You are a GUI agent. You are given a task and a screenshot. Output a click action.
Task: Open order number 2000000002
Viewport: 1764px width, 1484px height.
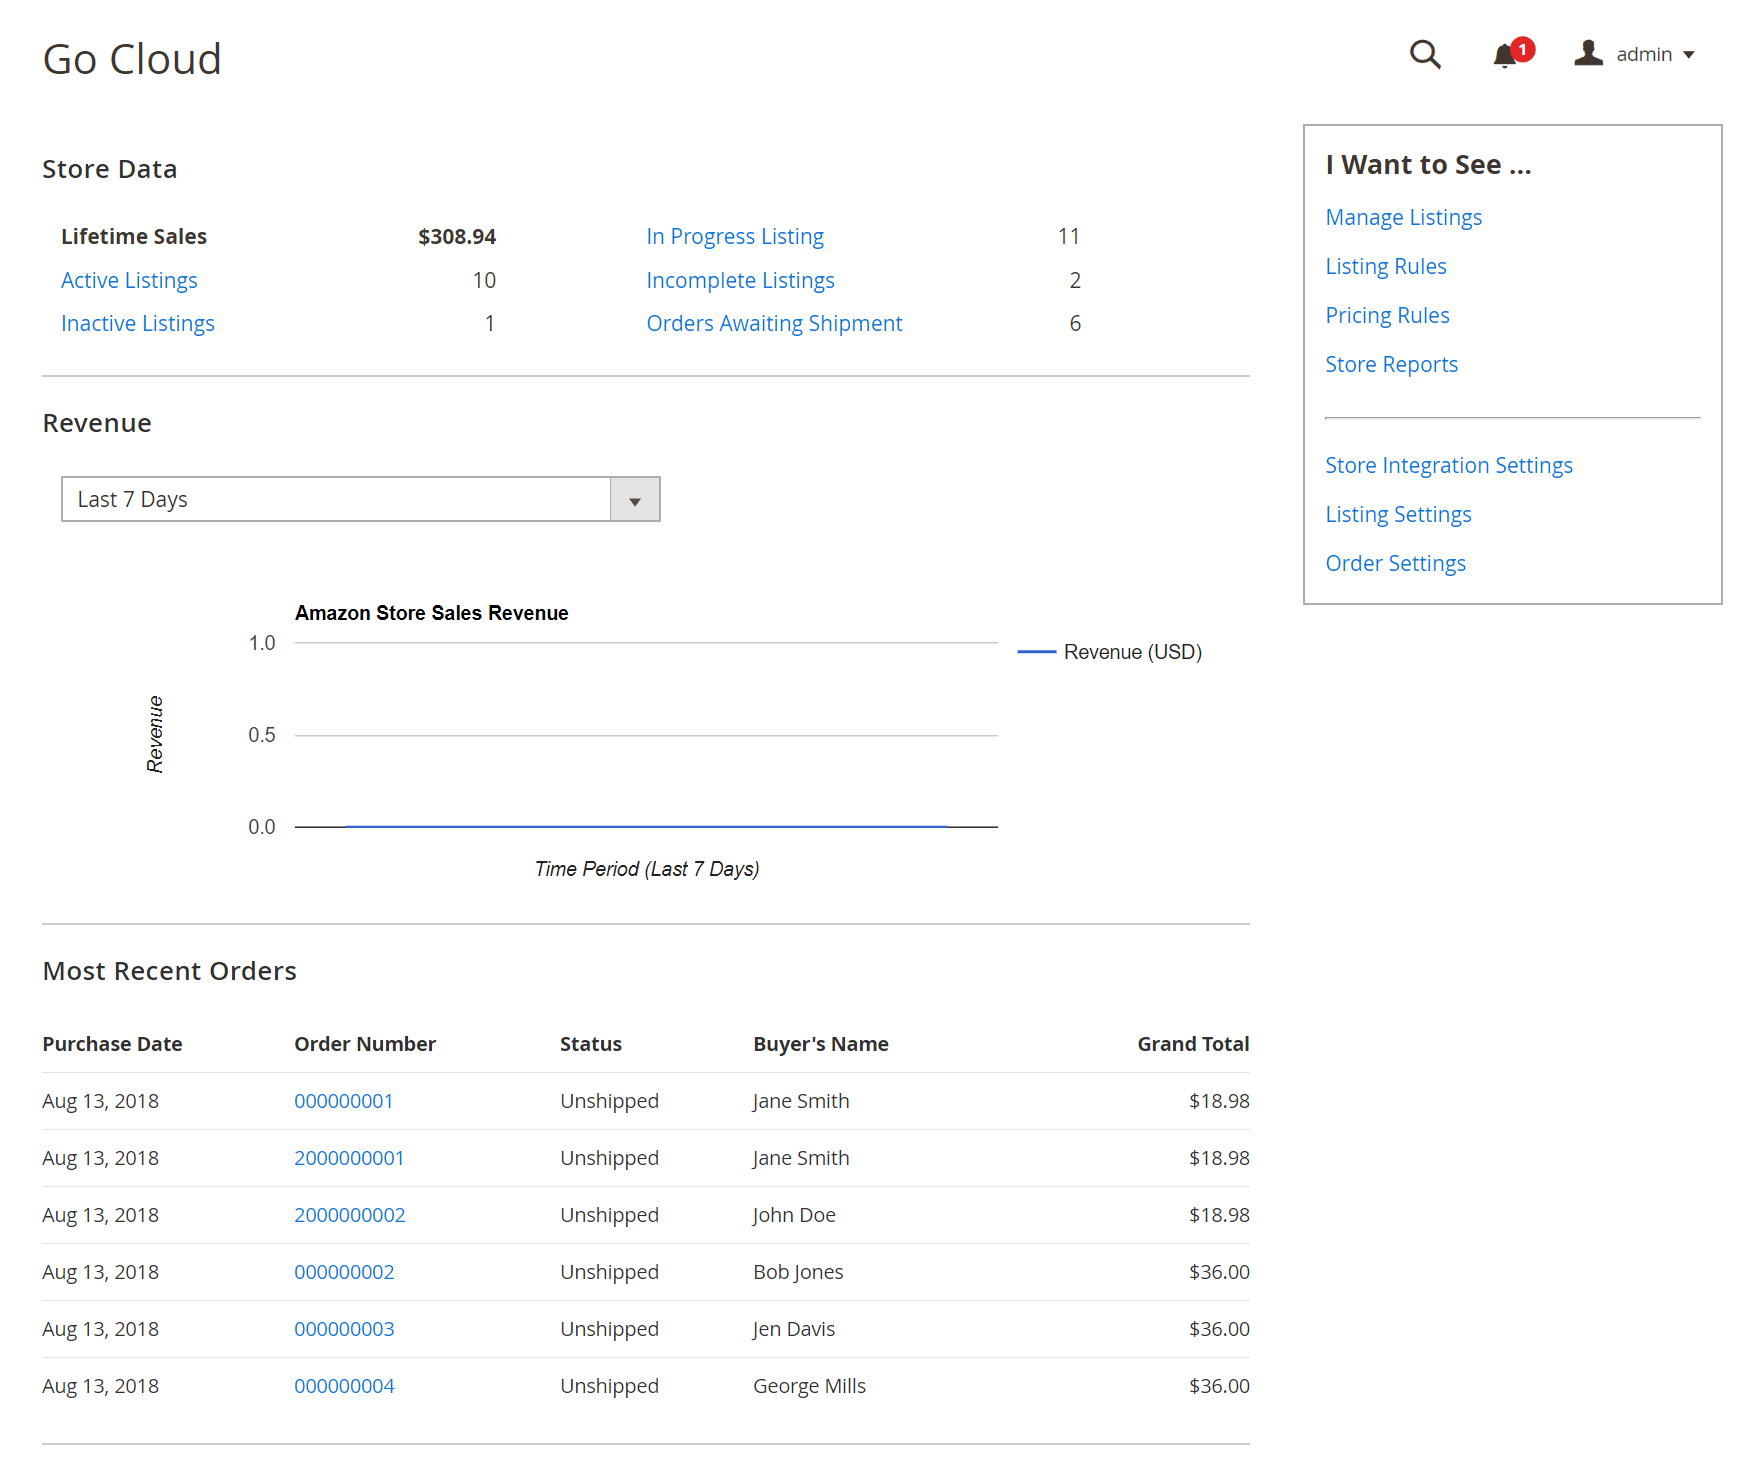pos(349,1215)
